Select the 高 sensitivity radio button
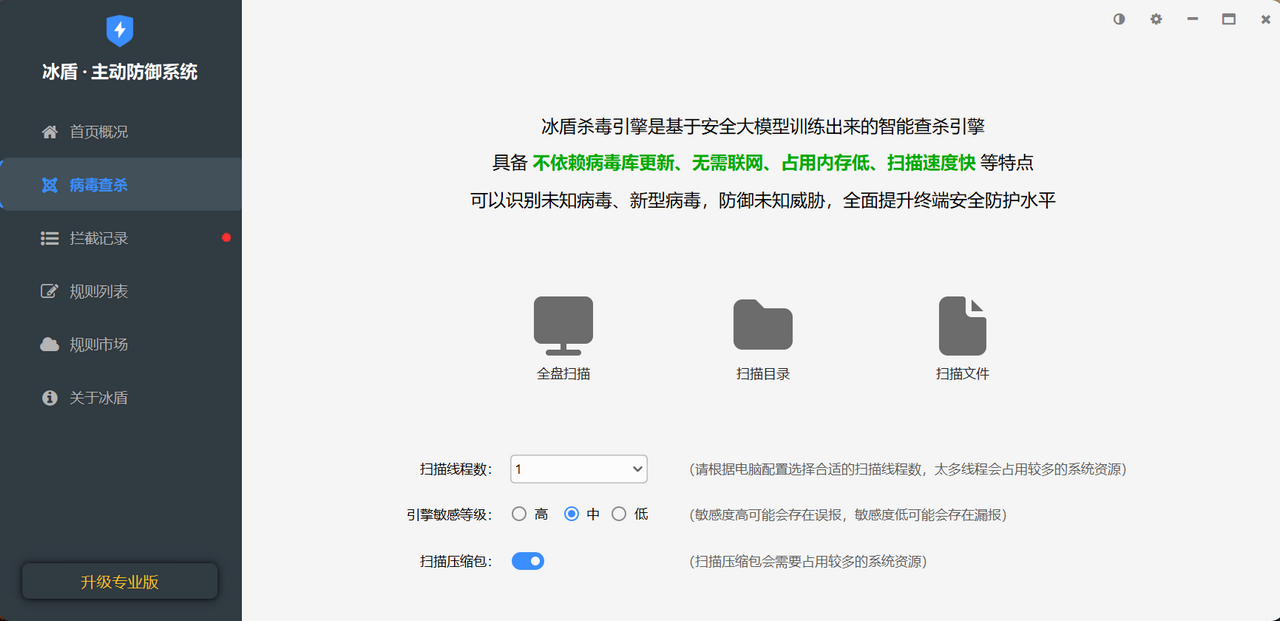Viewport: 1280px width, 621px height. (519, 514)
